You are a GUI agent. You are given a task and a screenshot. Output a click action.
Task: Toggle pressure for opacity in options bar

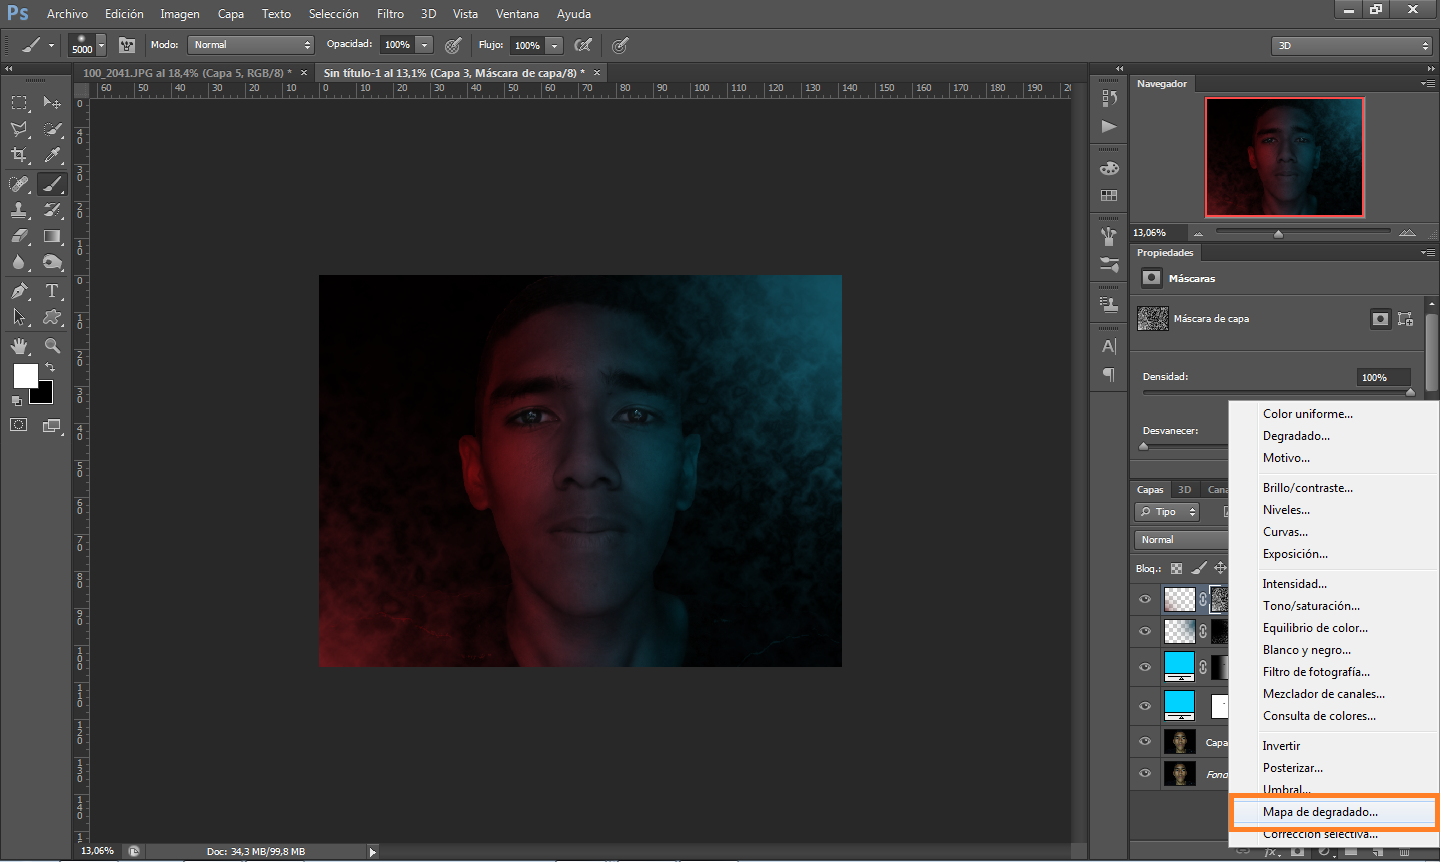[x=454, y=45]
